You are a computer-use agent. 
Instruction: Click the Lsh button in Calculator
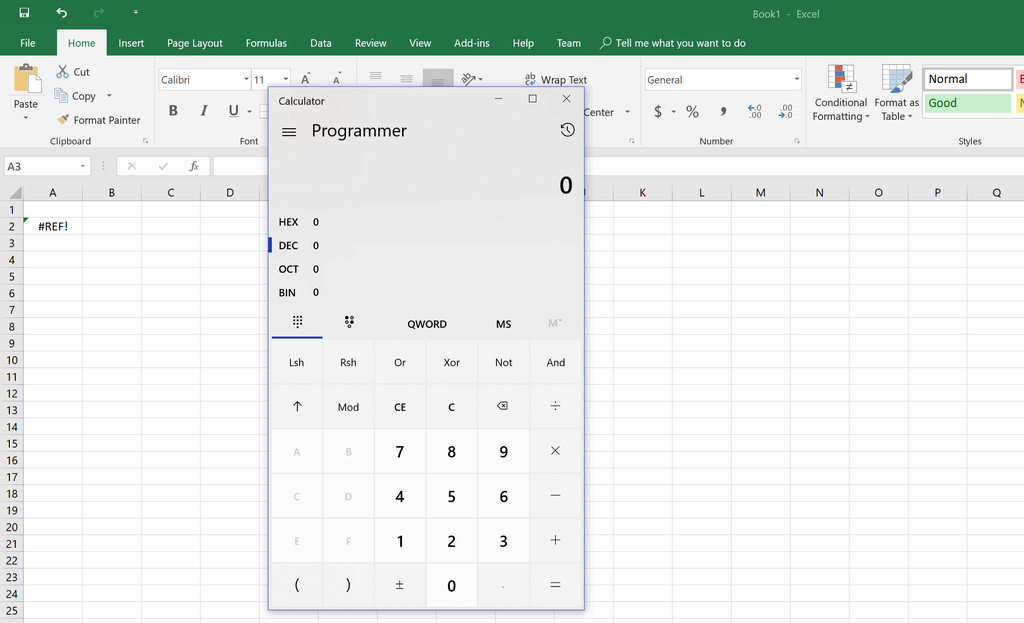(296, 362)
